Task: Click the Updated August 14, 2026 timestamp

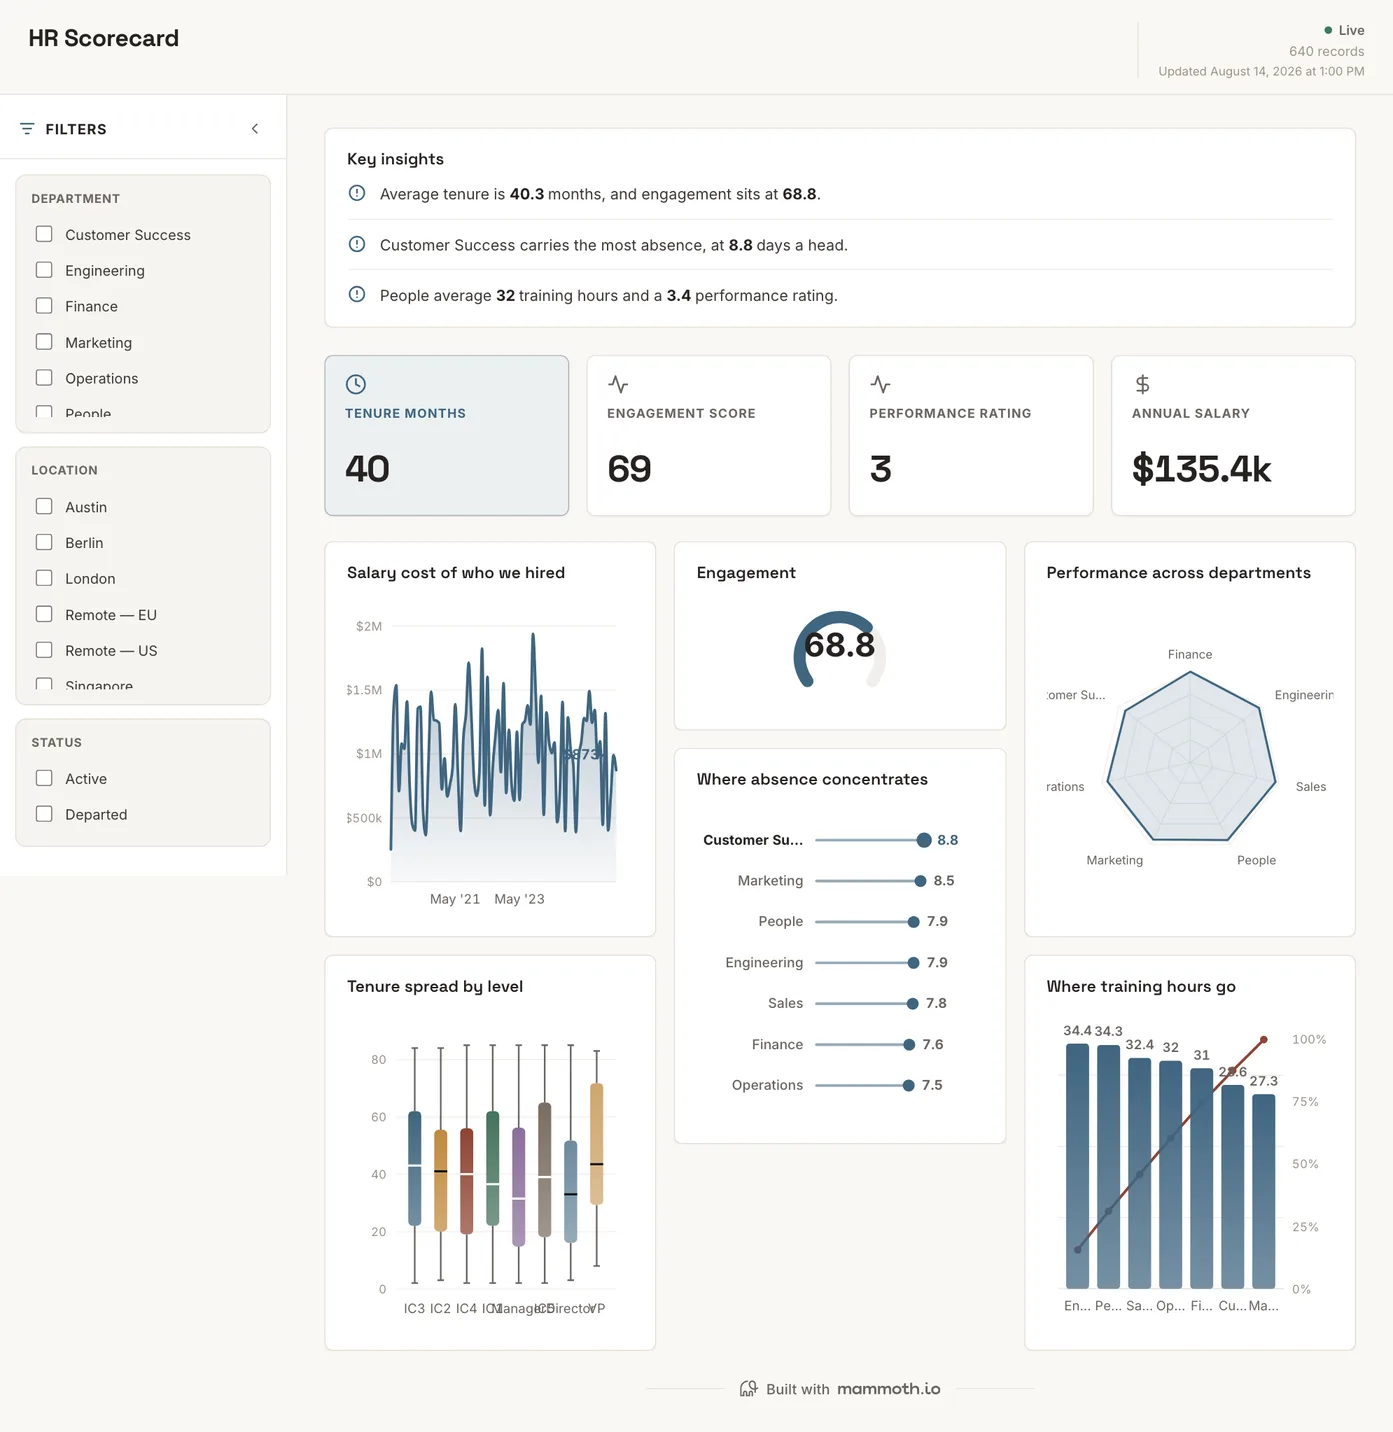Action: click(x=1261, y=71)
